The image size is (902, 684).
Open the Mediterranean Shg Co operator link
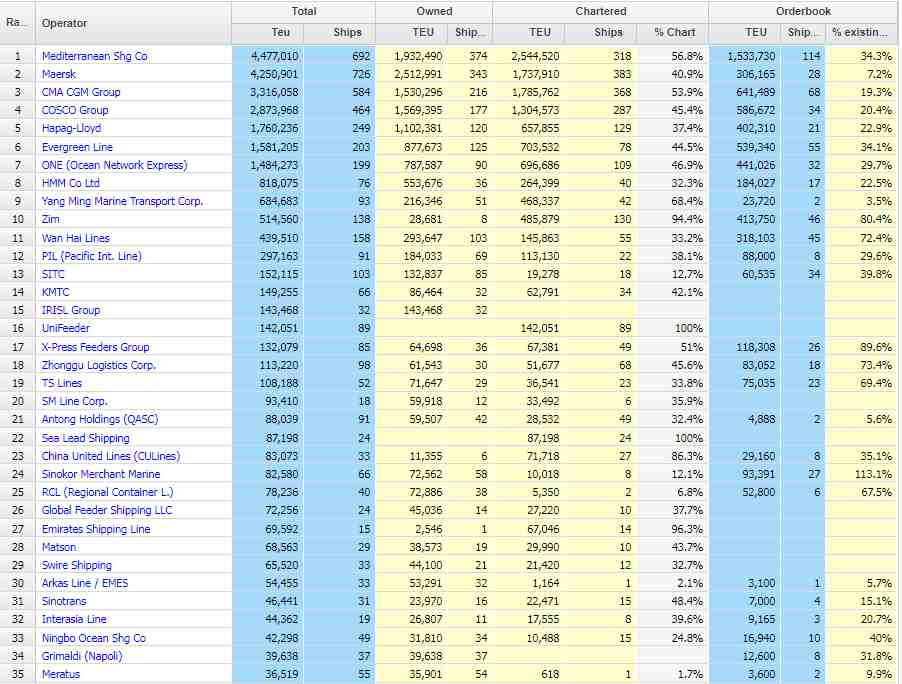(x=94, y=56)
